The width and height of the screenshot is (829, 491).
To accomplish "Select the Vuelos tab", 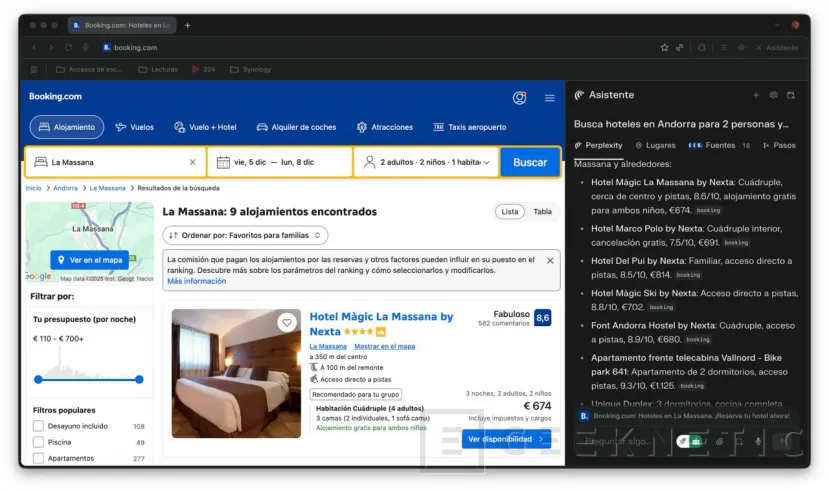I will click(x=134, y=127).
